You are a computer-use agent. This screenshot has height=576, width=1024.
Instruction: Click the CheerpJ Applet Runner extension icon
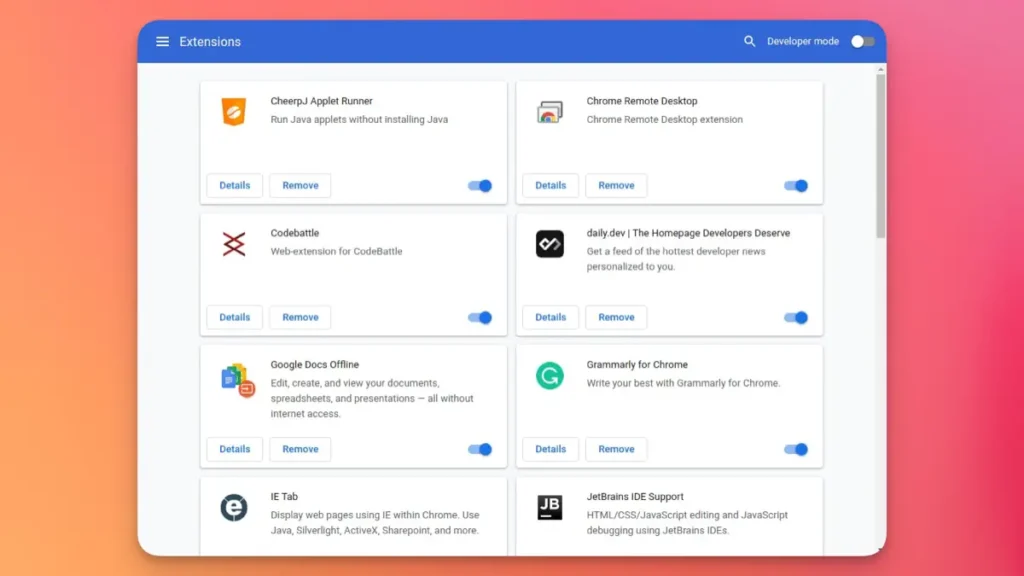click(233, 113)
